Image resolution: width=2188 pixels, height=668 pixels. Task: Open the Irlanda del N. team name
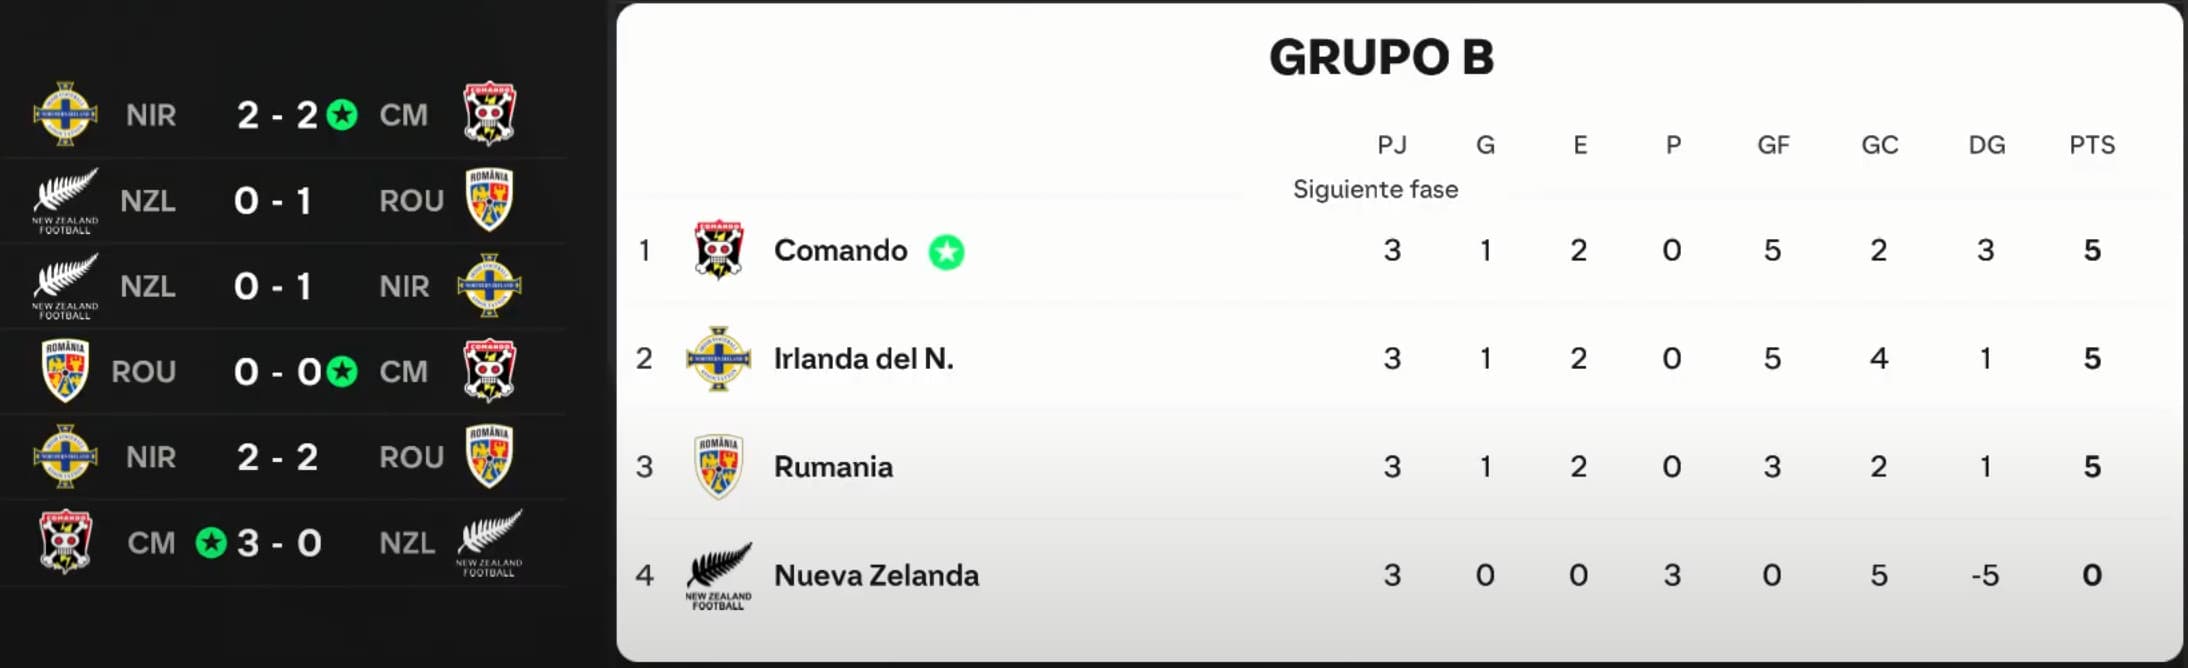click(863, 358)
